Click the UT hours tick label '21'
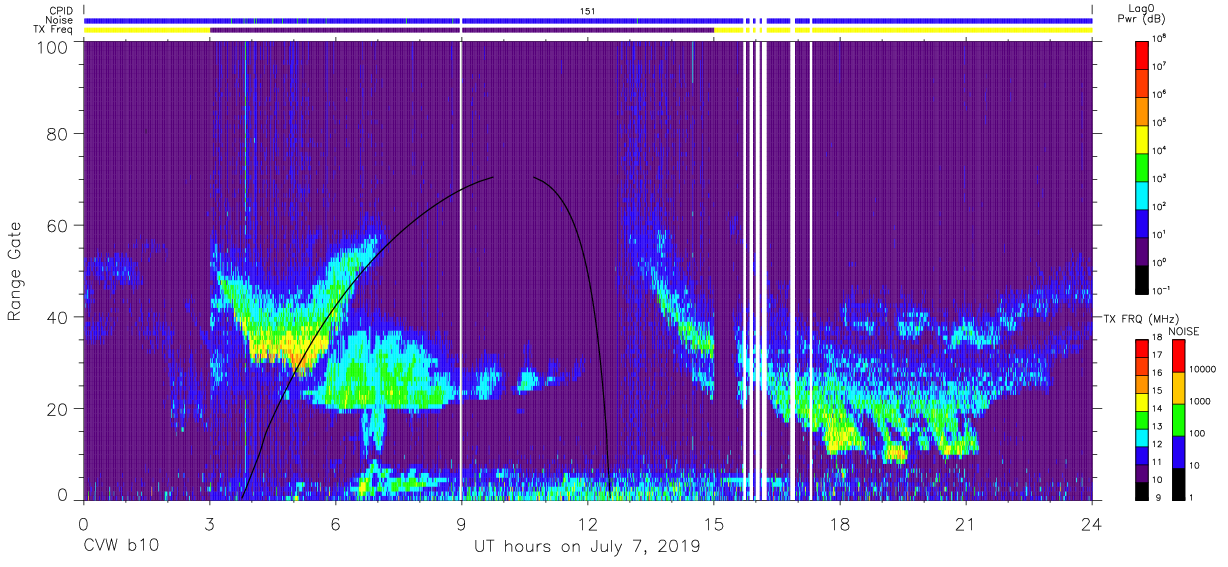The height and width of the screenshot is (567, 1228). (966, 524)
